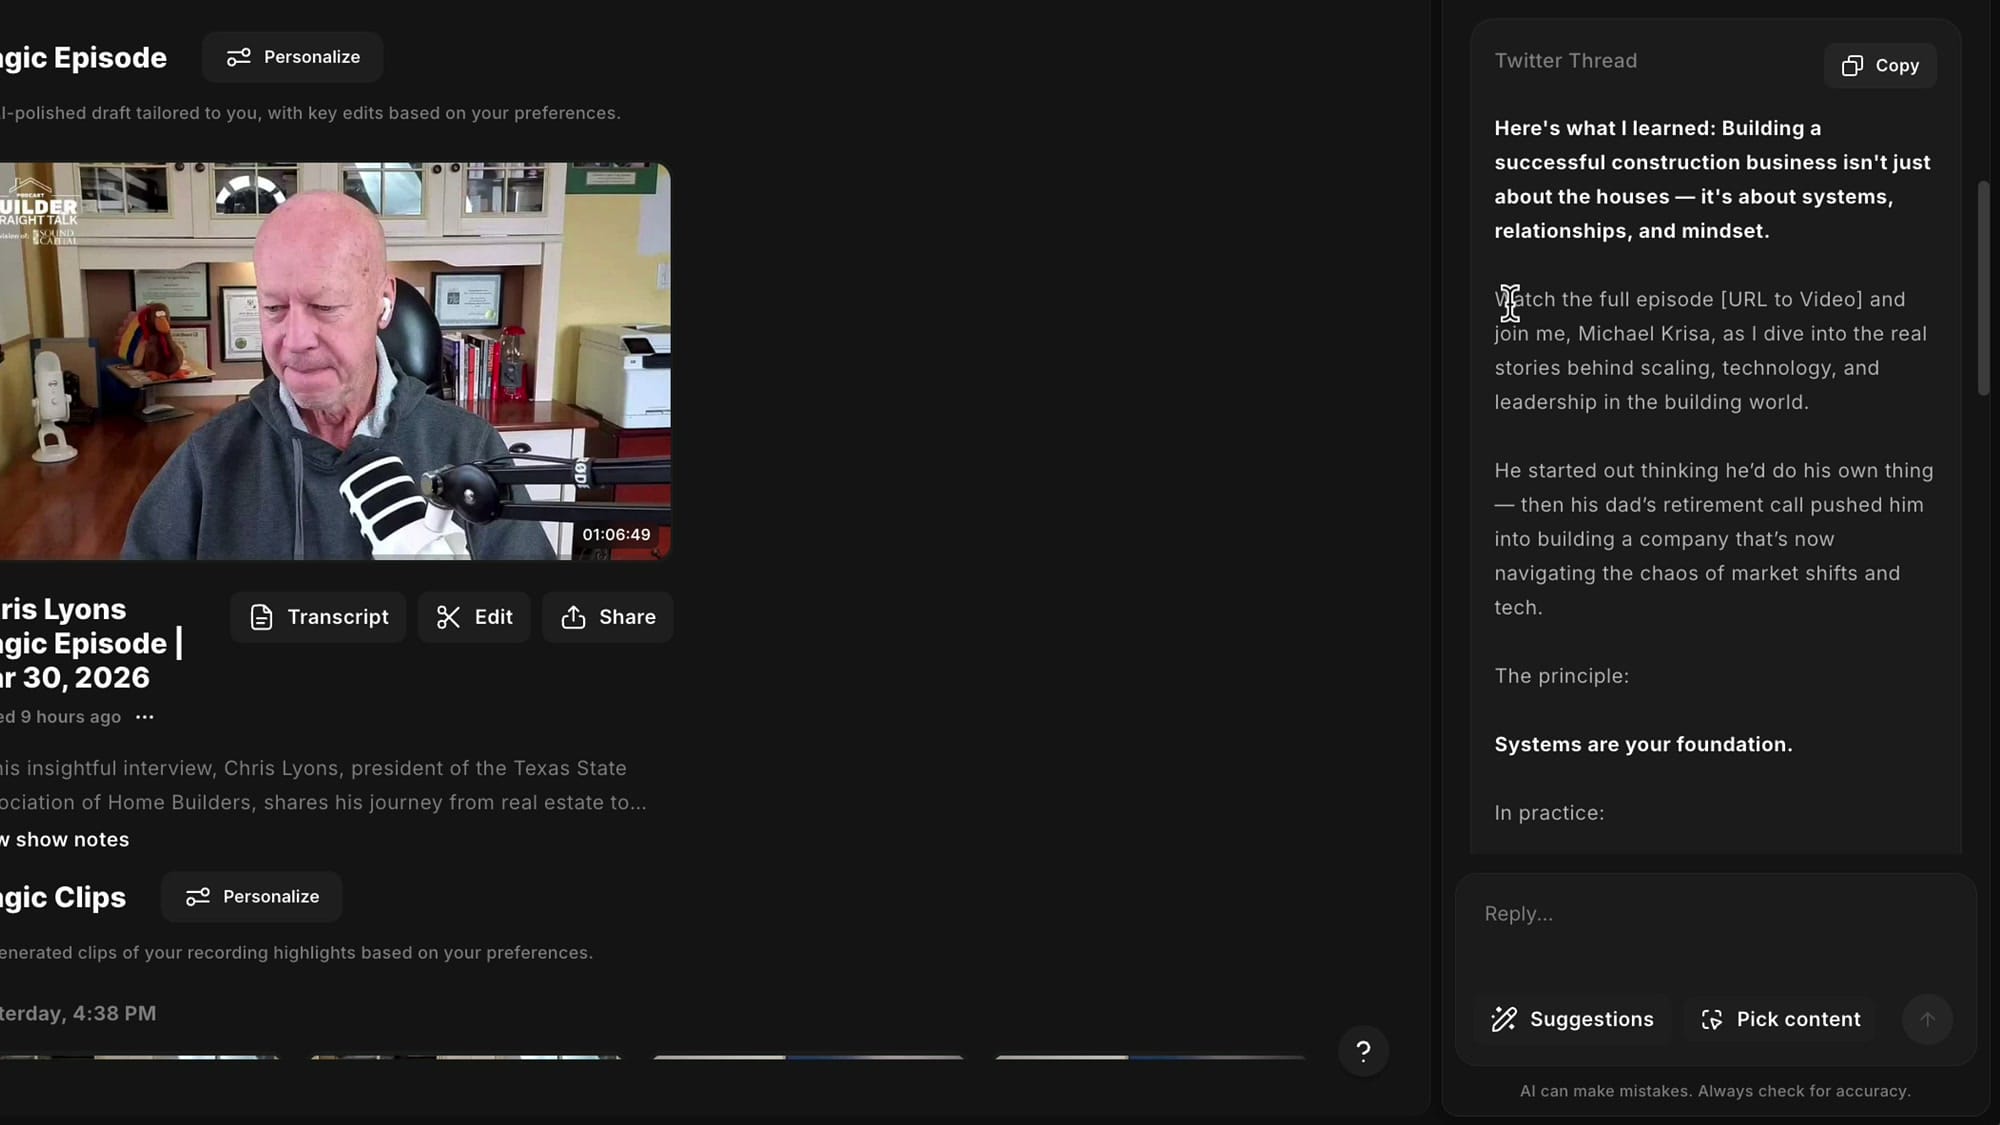Personalize the Magic Episode draft

(292, 57)
